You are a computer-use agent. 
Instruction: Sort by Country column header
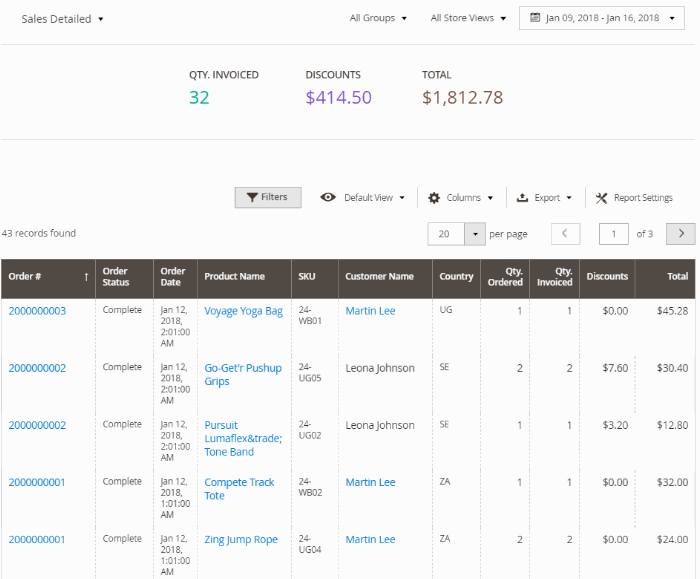(456, 277)
